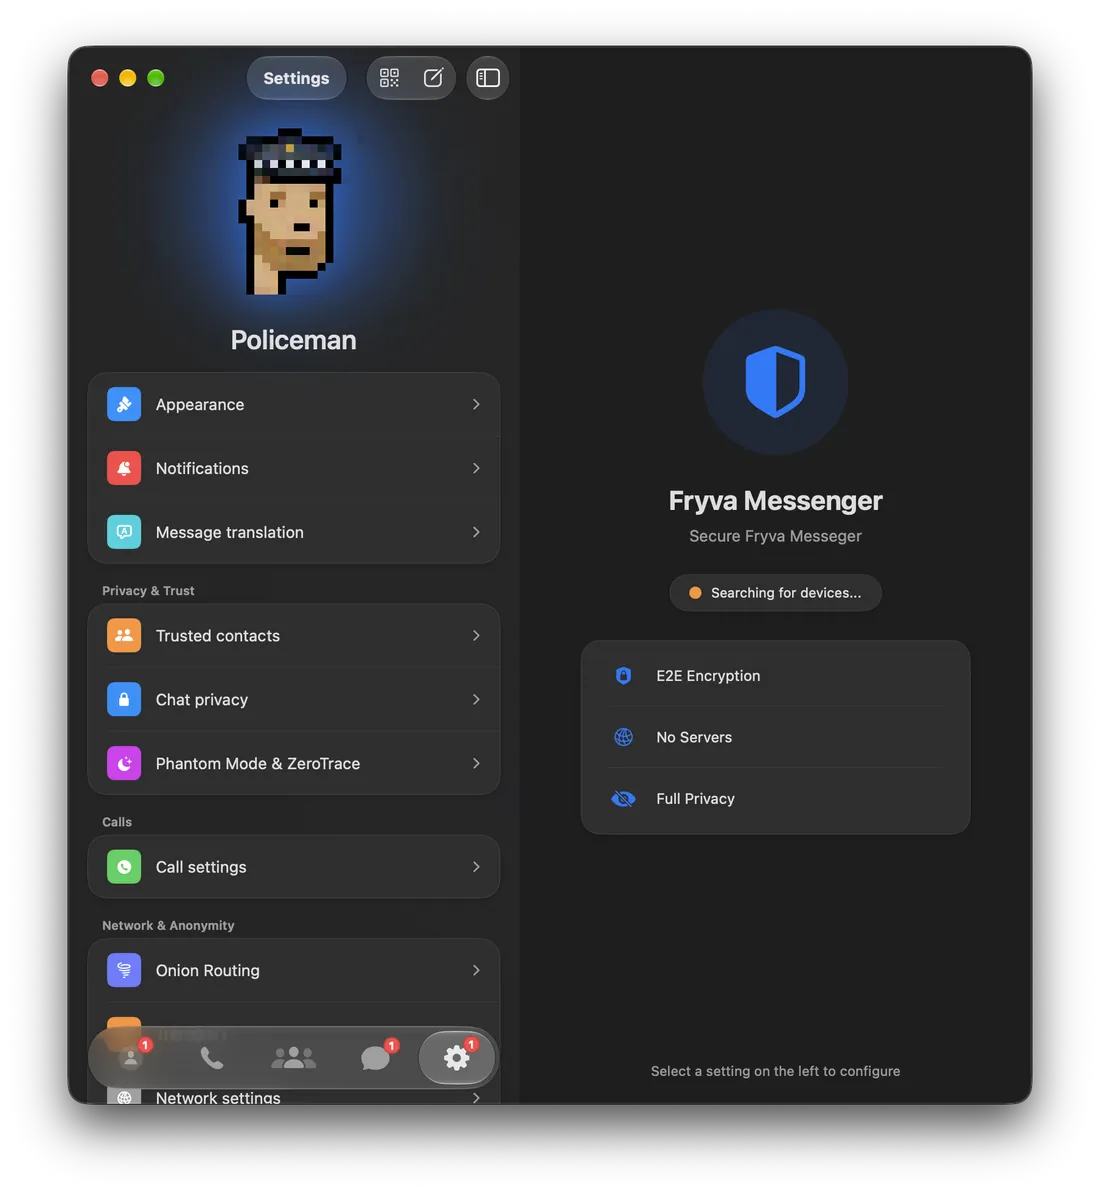
Task: Click the No Servers label
Action: coord(693,737)
